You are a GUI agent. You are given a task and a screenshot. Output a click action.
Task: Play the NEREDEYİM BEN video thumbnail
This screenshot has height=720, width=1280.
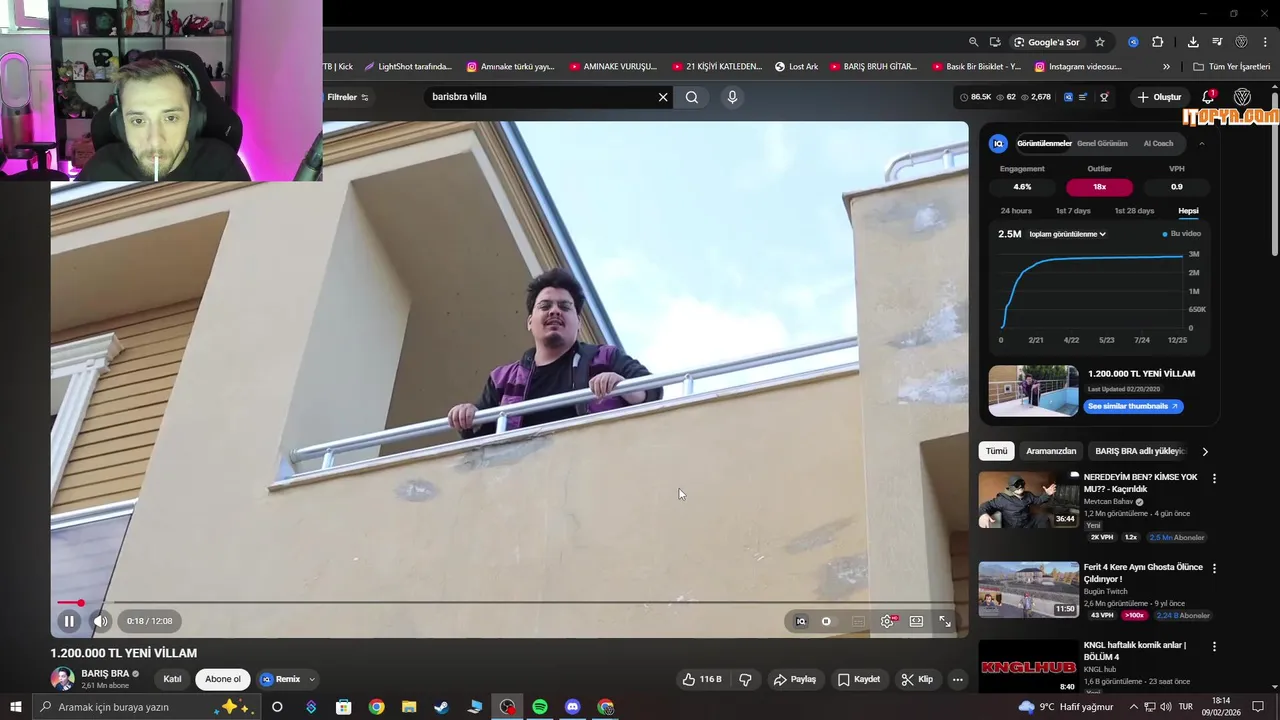pos(1028,500)
